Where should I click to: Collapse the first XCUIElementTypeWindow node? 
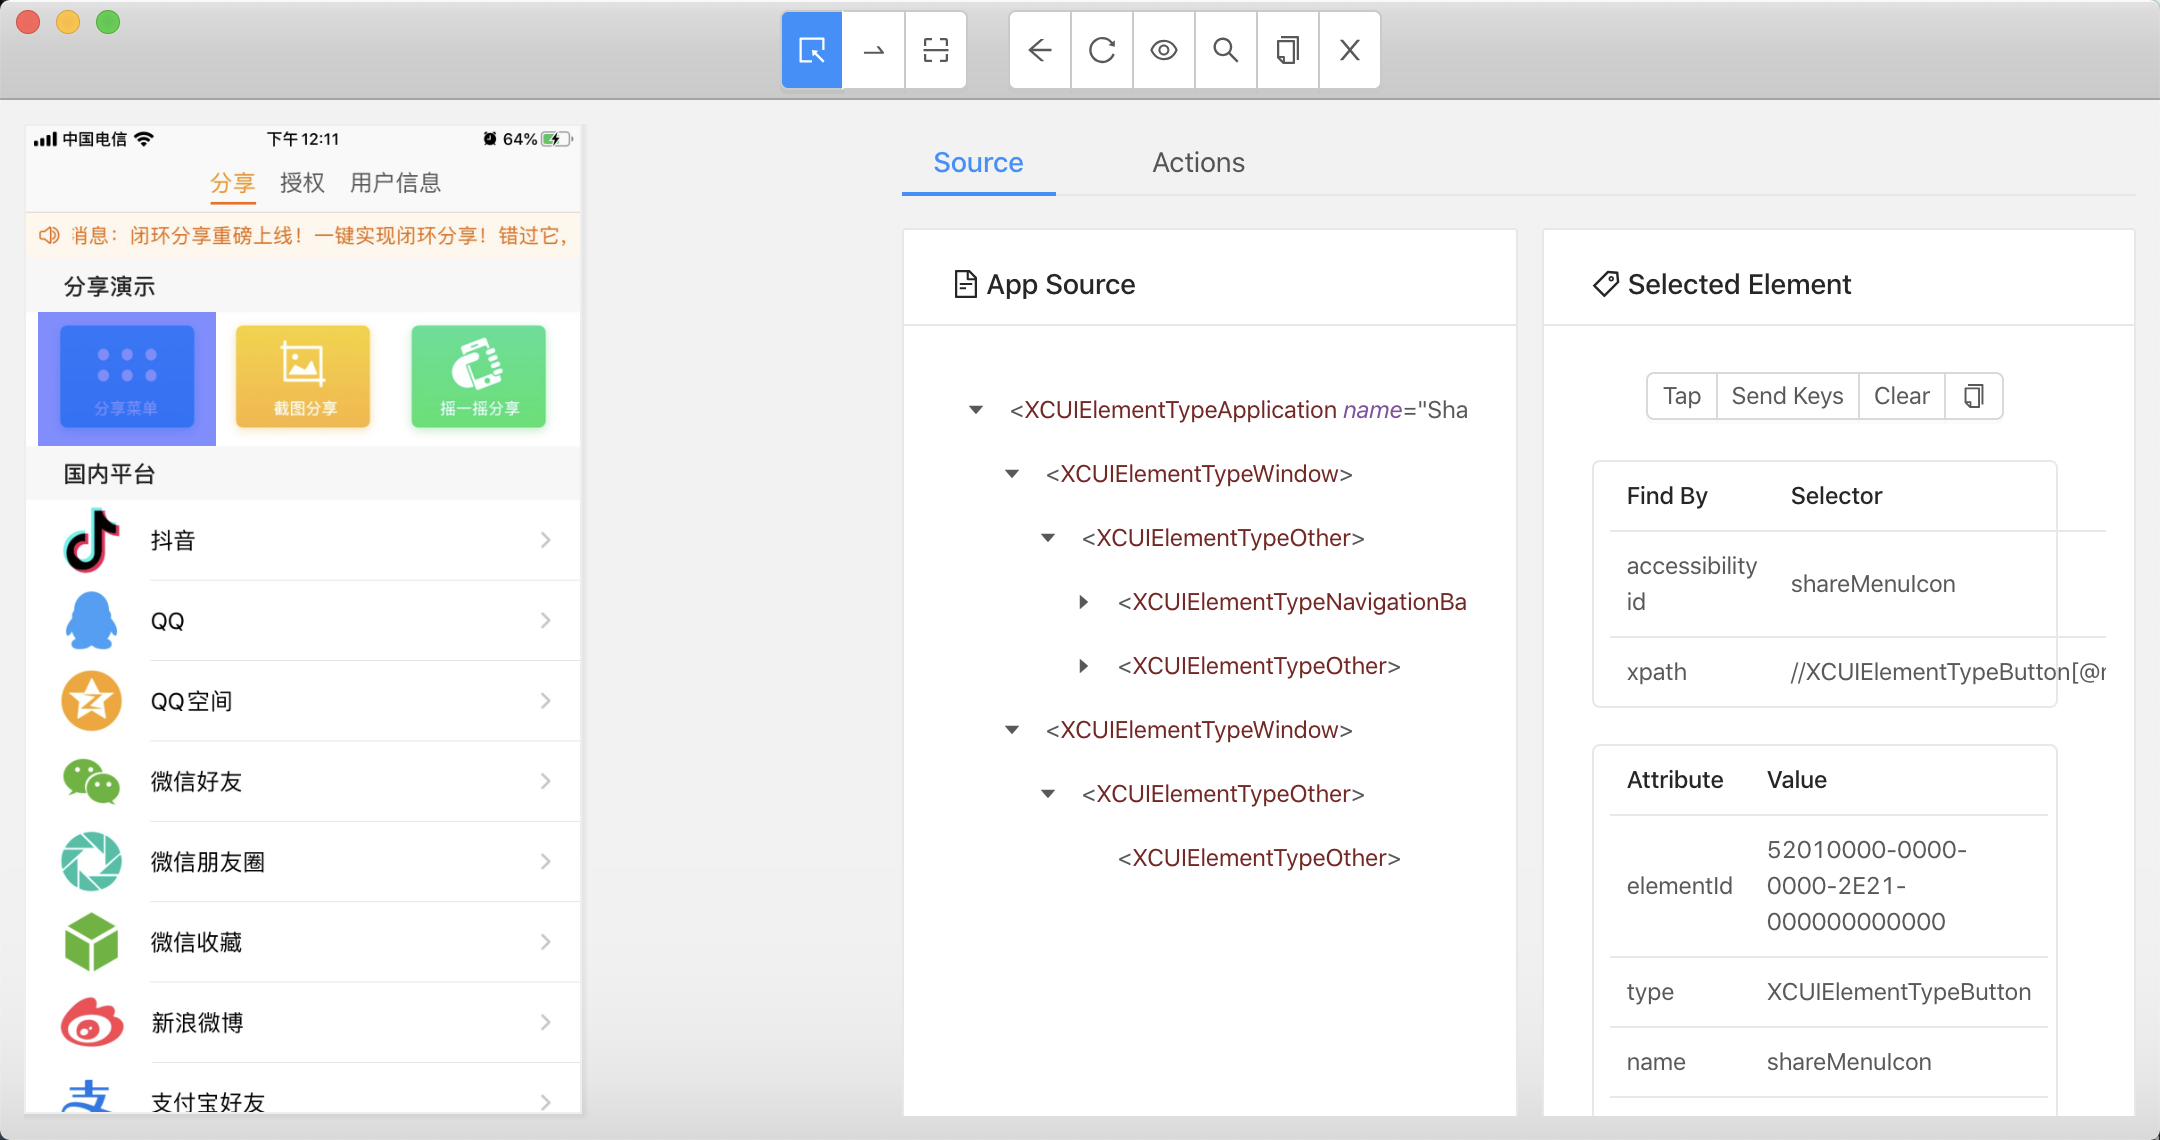(1012, 474)
